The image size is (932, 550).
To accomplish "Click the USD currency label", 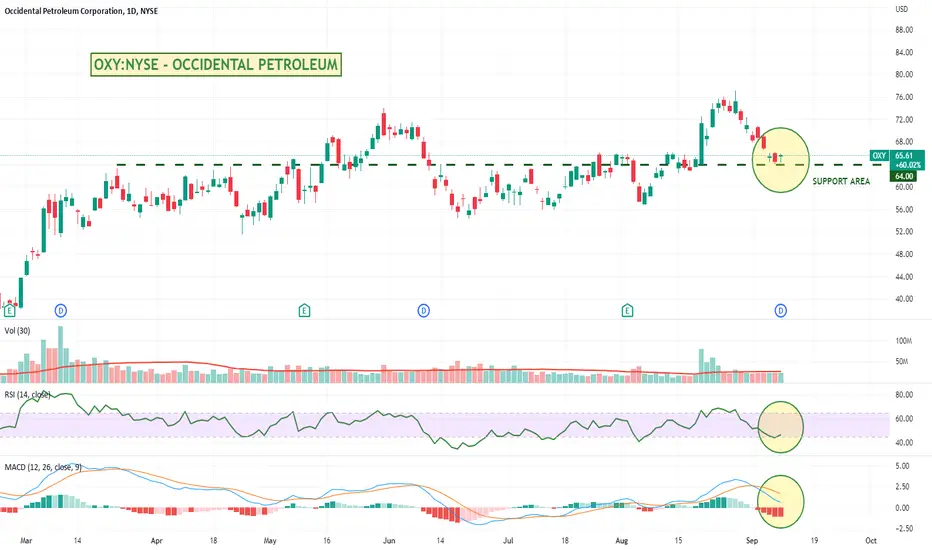I will coord(902,9).
